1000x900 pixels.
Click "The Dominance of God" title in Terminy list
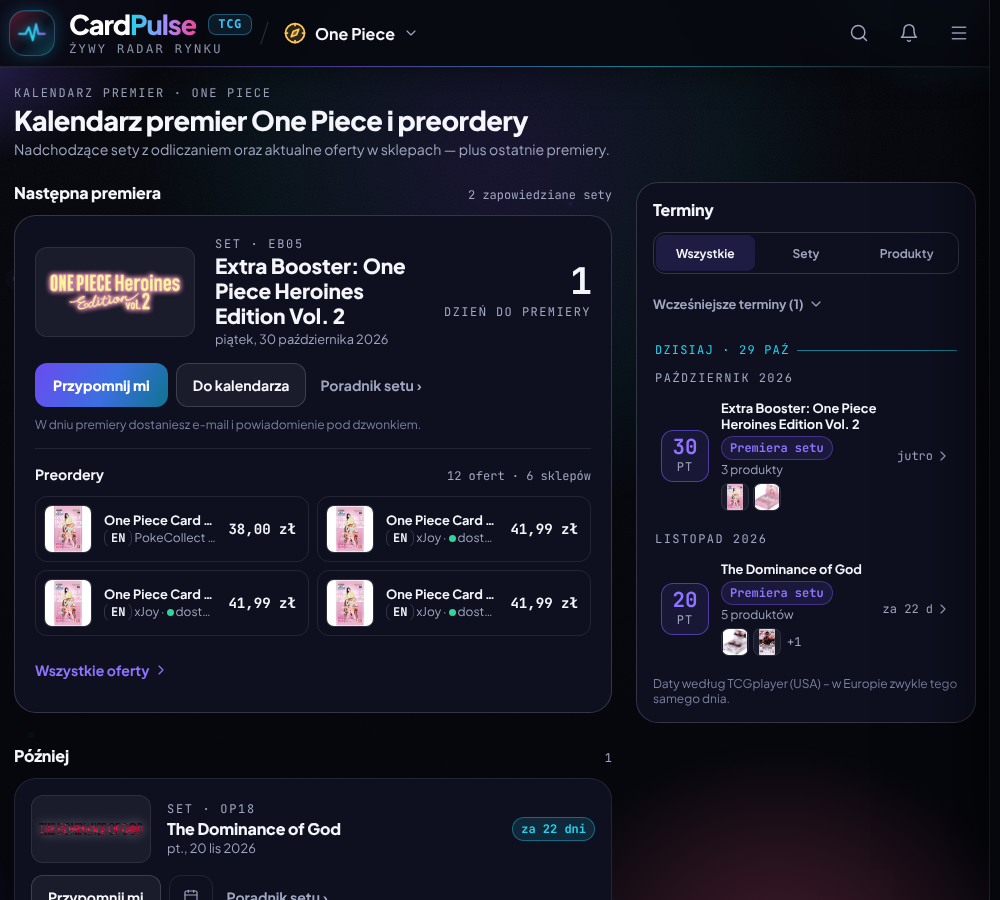point(791,569)
